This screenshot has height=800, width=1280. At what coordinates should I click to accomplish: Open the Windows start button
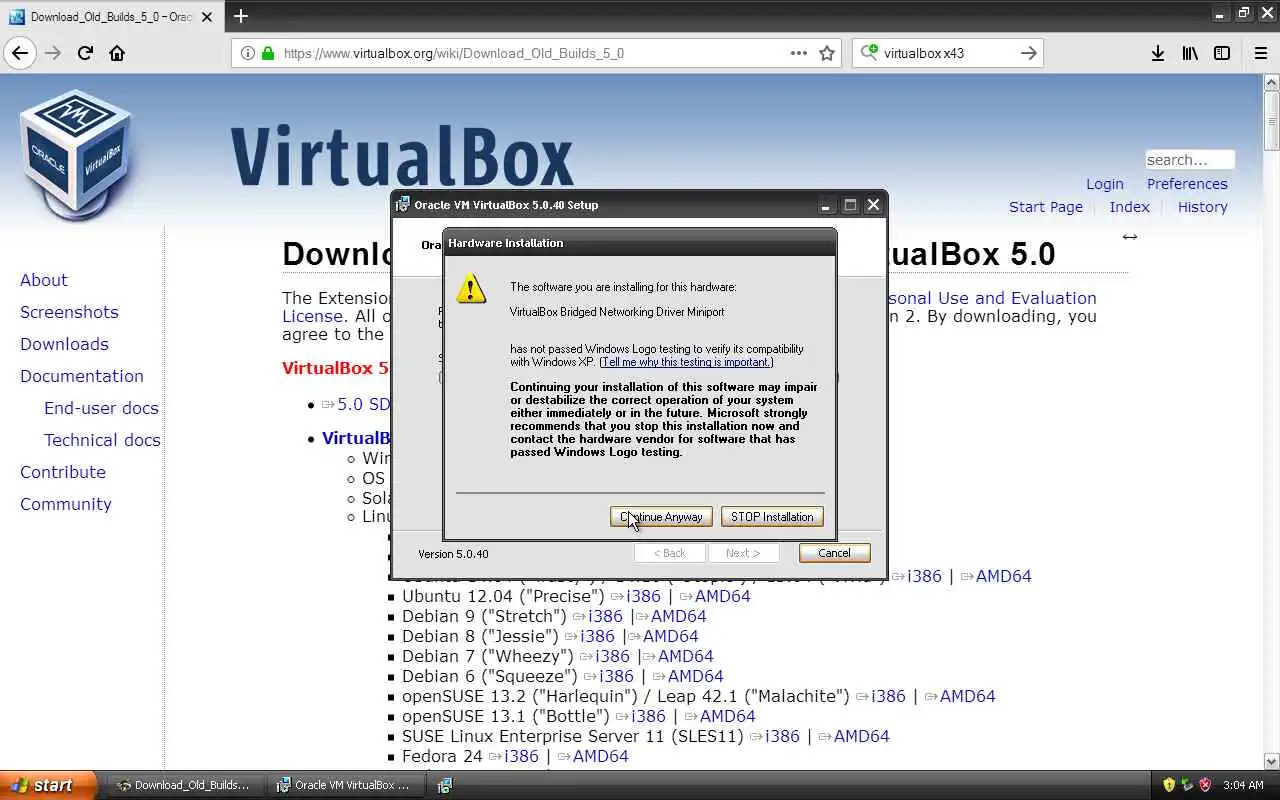pyautogui.click(x=48, y=785)
